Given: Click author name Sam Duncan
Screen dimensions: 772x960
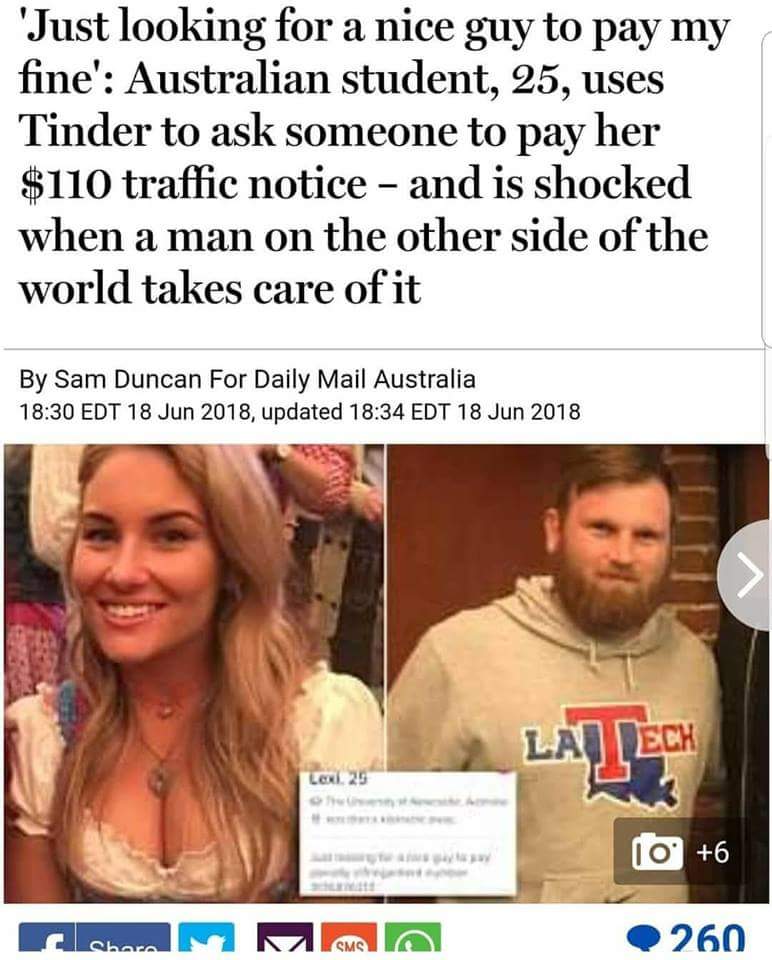Looking at the screenshot, I should (x=128, y=380).
